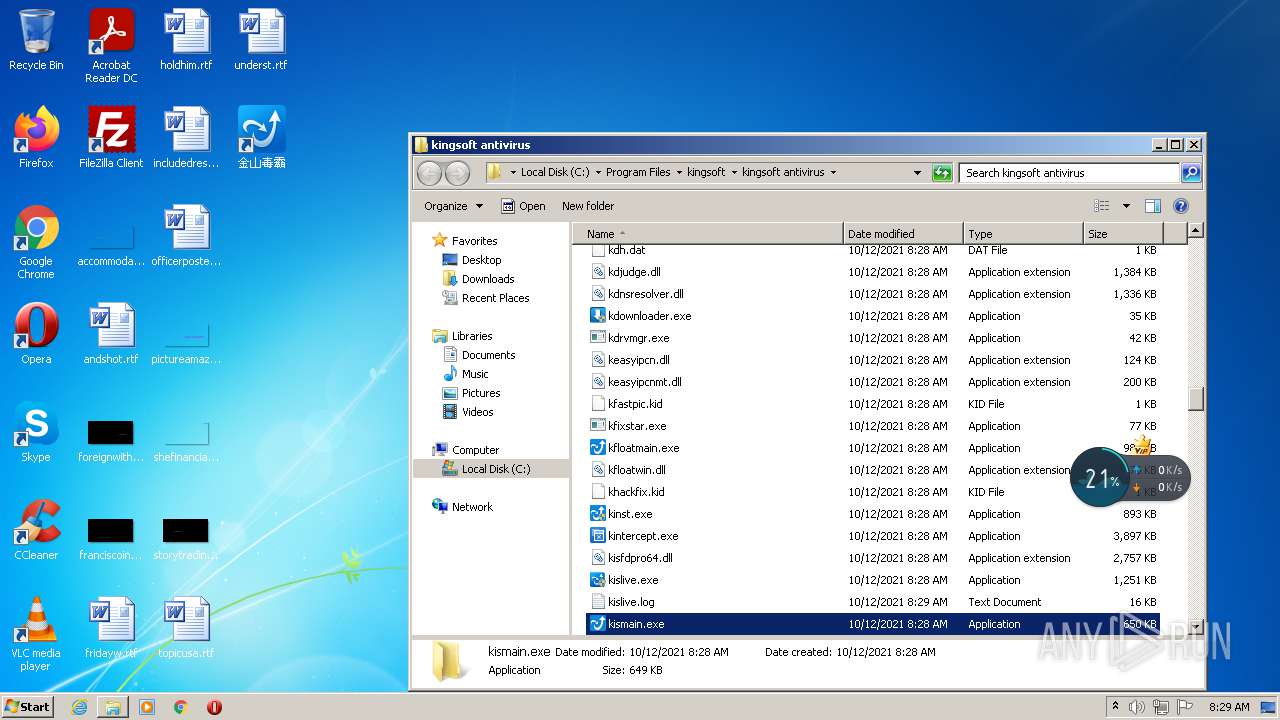Refresh the kingsoft antivirus folder view
Viewport: 1280px width, 720px height.
pyautogui.click(x=942, y=173)
